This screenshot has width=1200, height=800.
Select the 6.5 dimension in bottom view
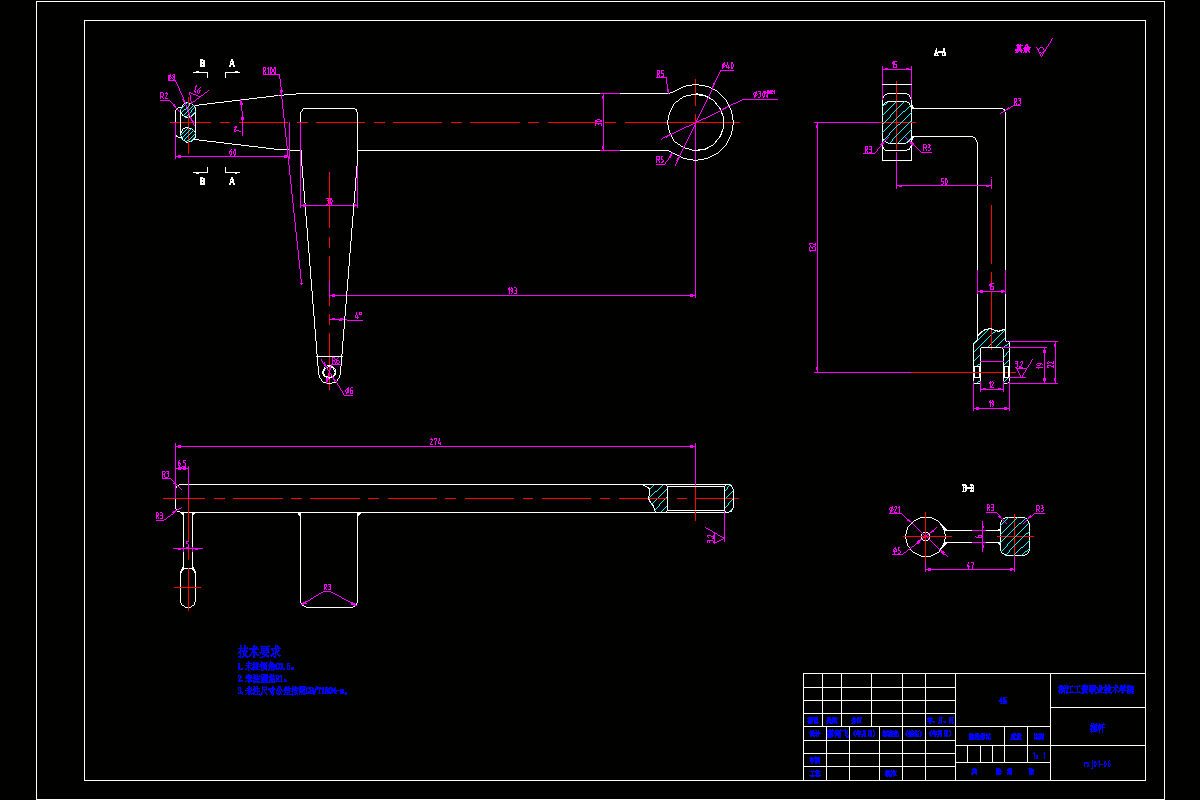pyautogui.click(x=182, y=464)
